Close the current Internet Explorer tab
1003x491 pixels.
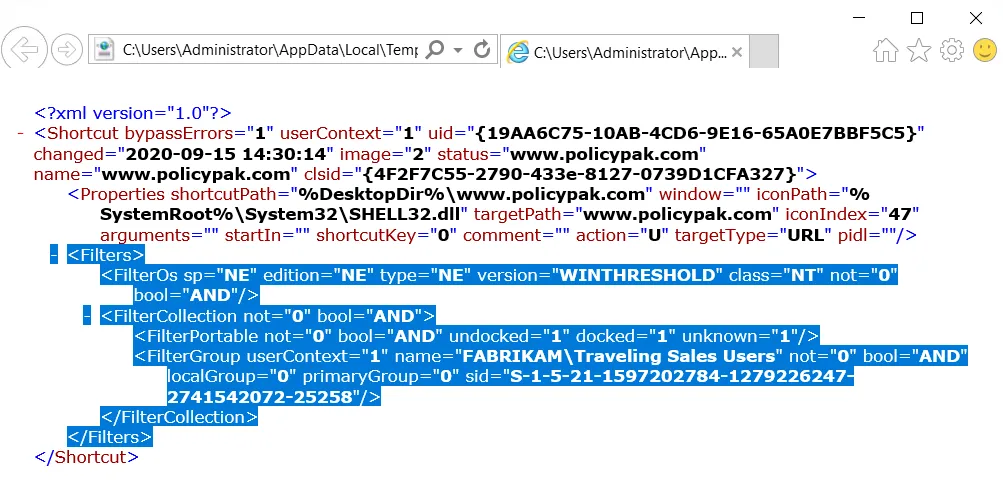click(737, 52)
